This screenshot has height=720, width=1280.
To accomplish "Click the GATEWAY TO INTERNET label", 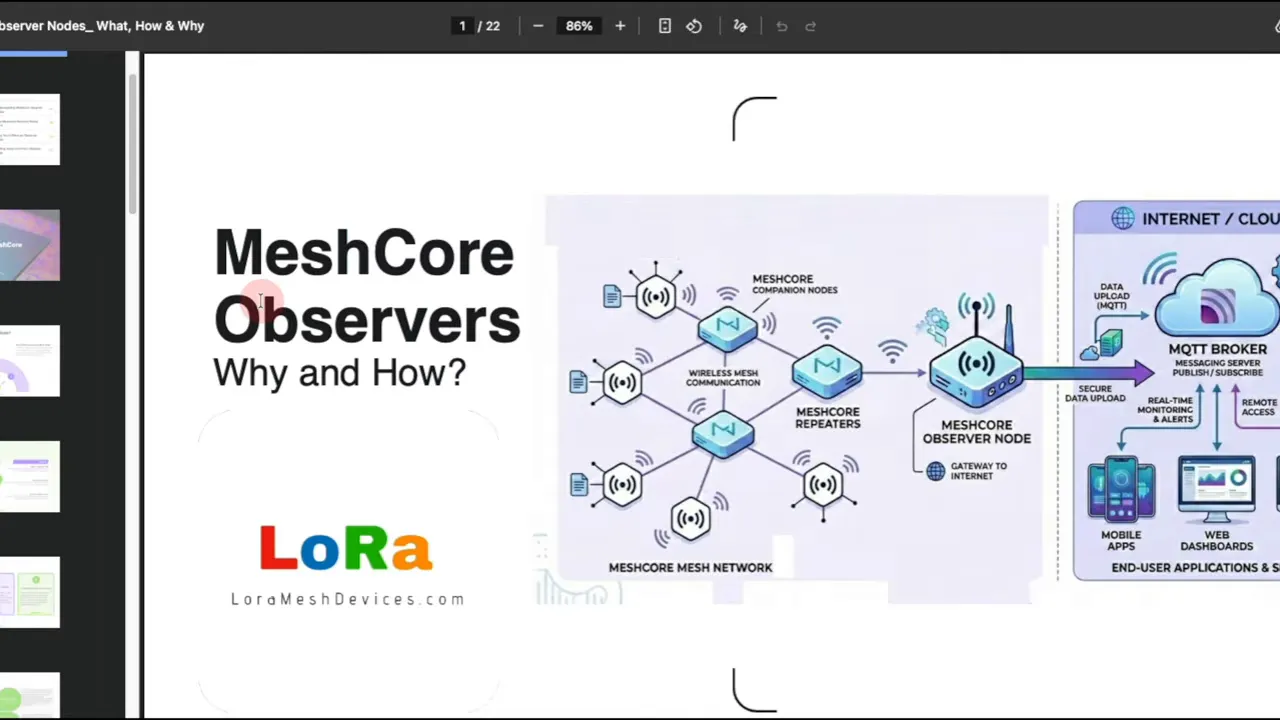I will tap(979, 471).
